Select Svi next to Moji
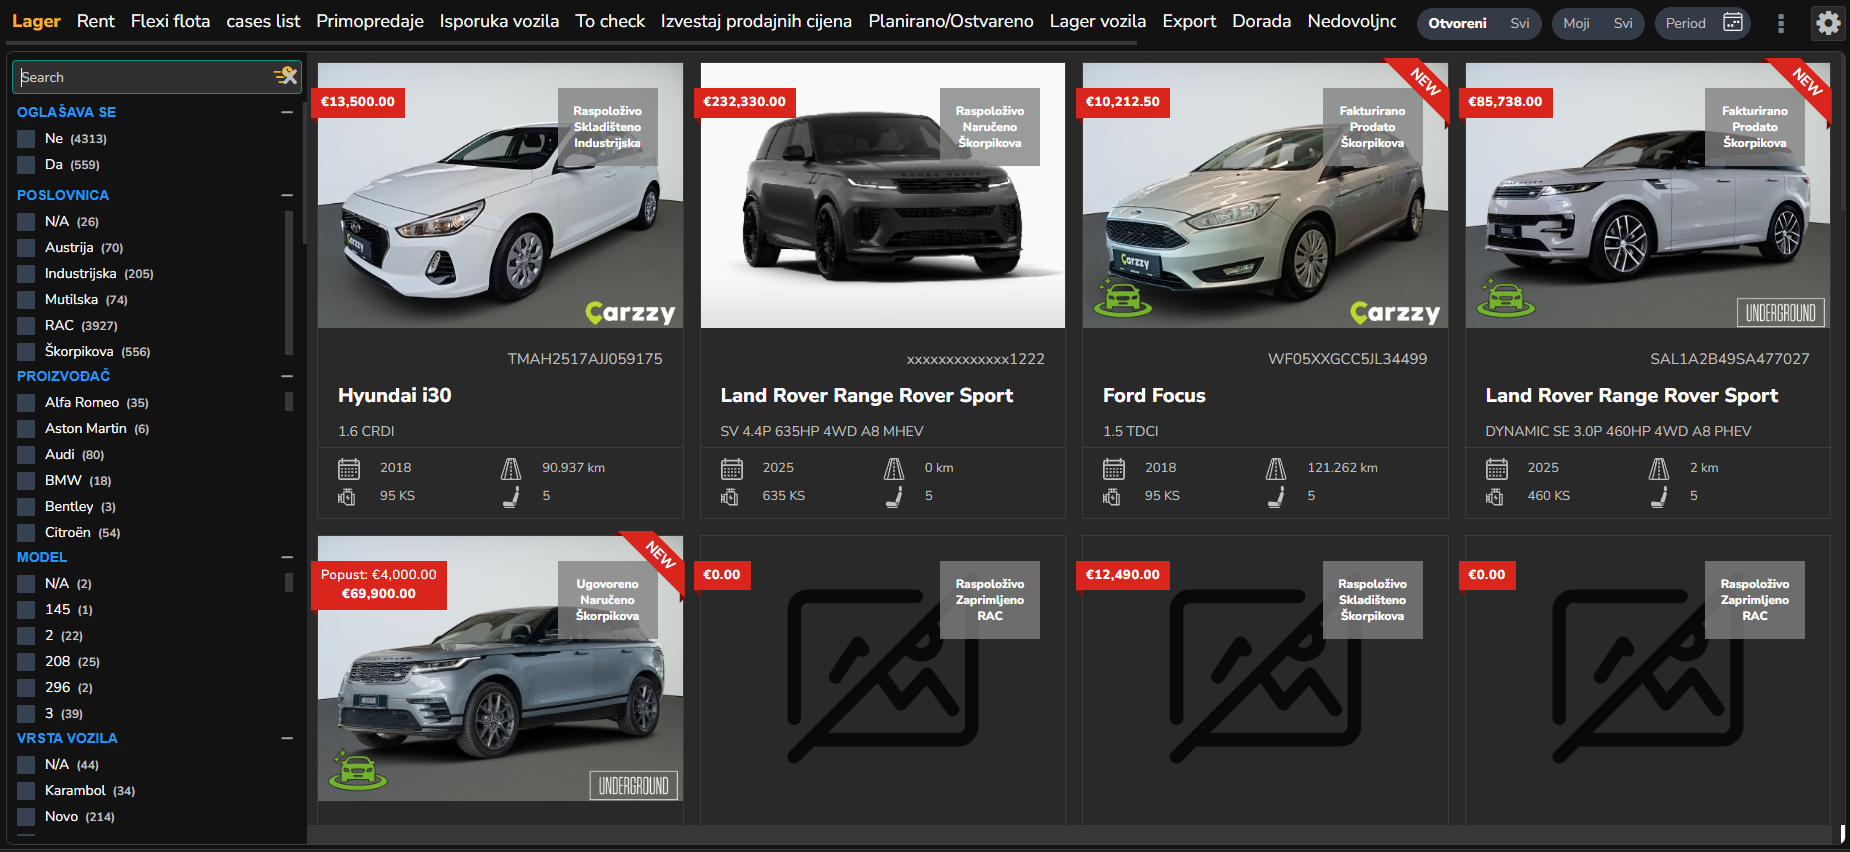This screenshot has height=852, width=1850. (1622, 23)
